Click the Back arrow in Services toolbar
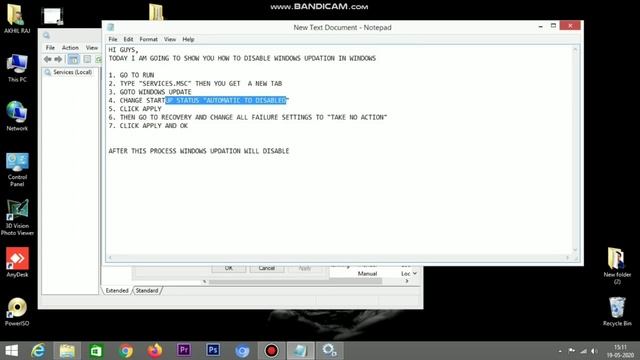 (x=48, y=59)
